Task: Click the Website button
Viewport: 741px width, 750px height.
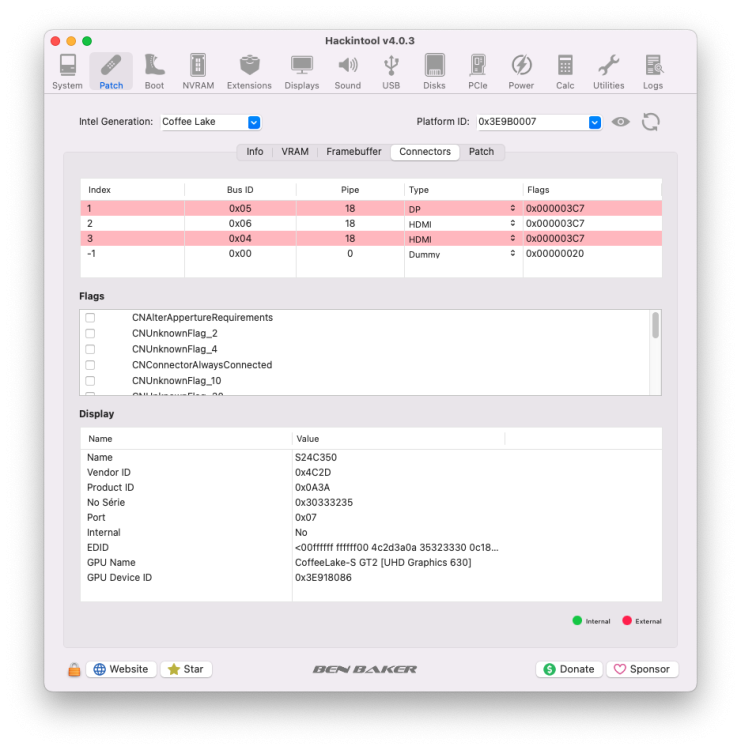Action: (121, 669)
